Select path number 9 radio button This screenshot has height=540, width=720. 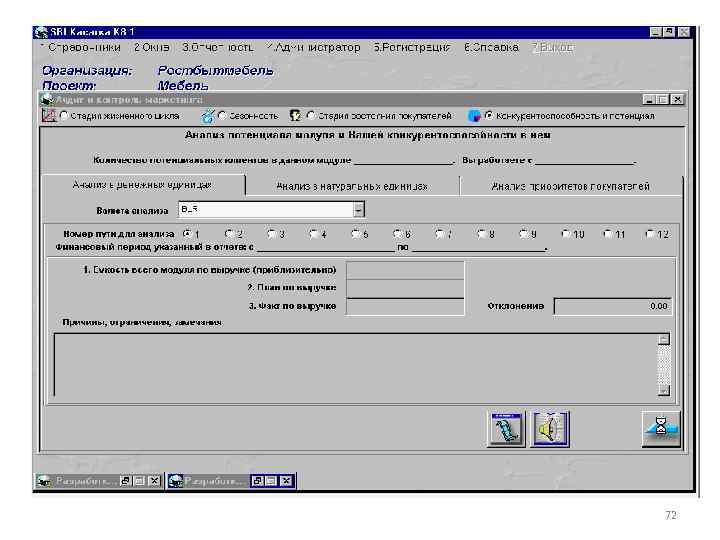(523, 234)
